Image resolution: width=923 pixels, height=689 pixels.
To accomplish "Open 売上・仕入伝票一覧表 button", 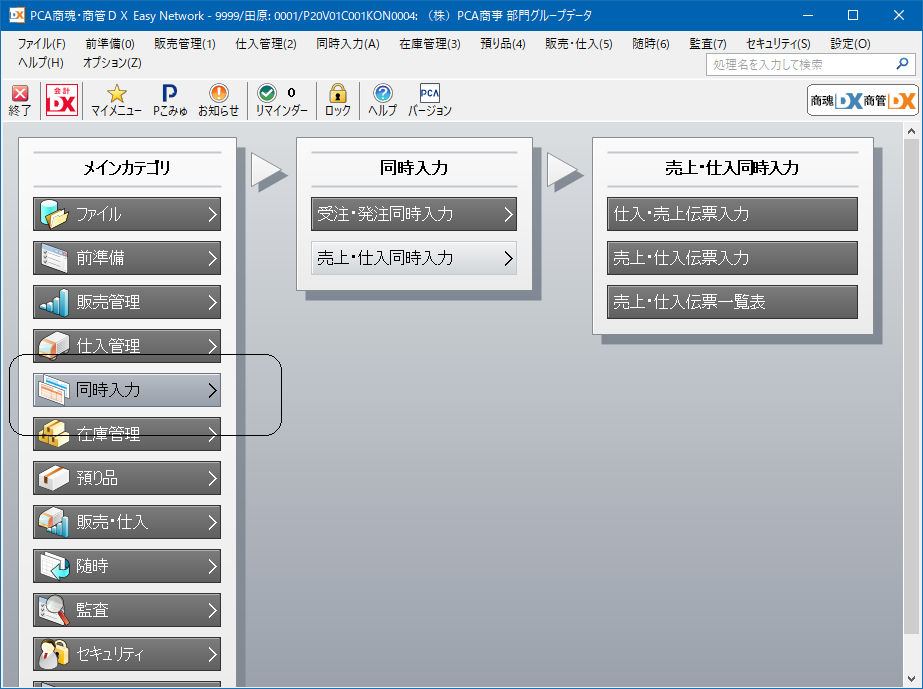I will pyautogui.click(x=732, y=302).
